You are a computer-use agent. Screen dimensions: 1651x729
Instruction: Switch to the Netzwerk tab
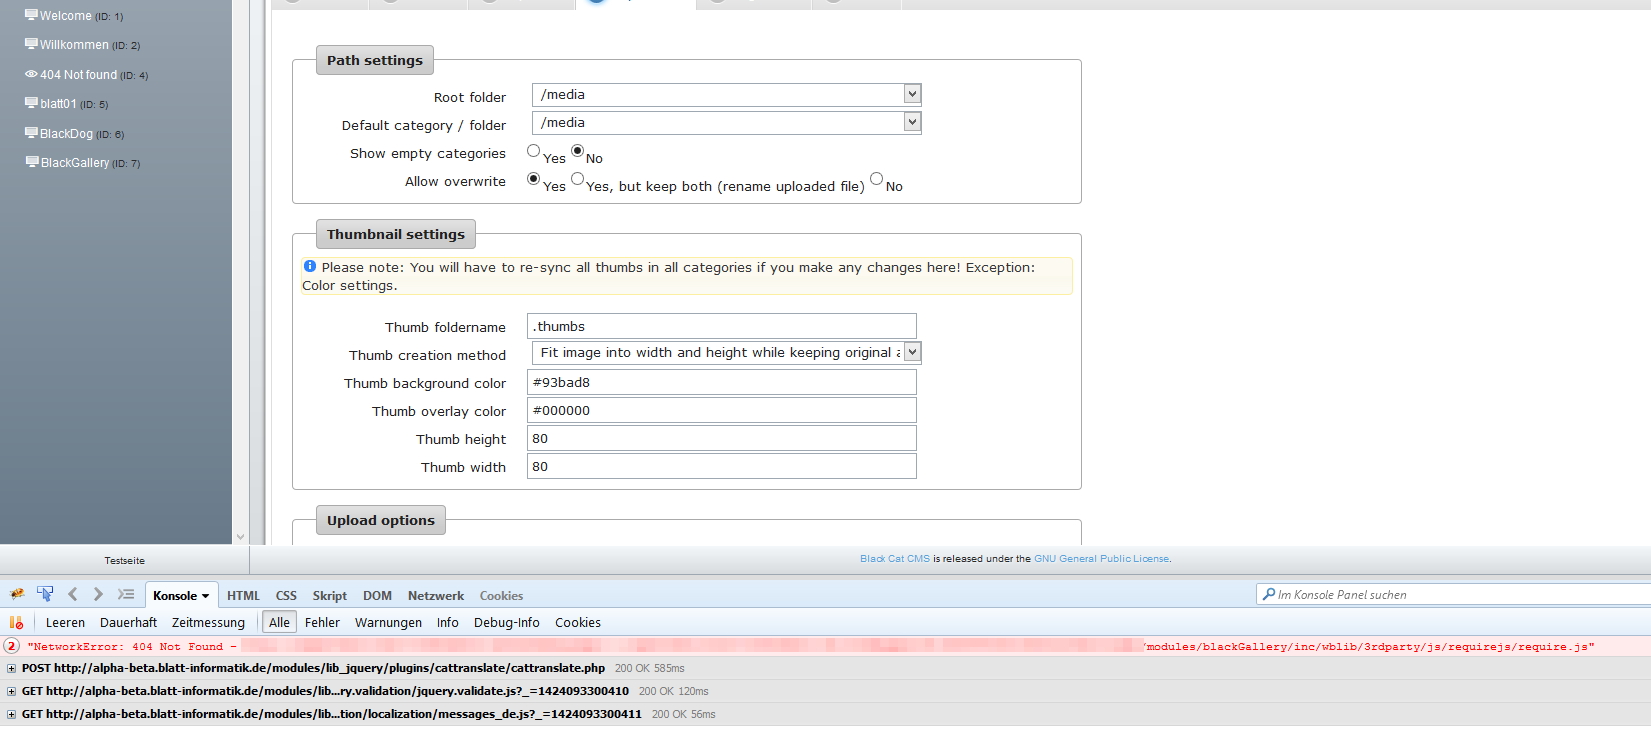point(435,595)
